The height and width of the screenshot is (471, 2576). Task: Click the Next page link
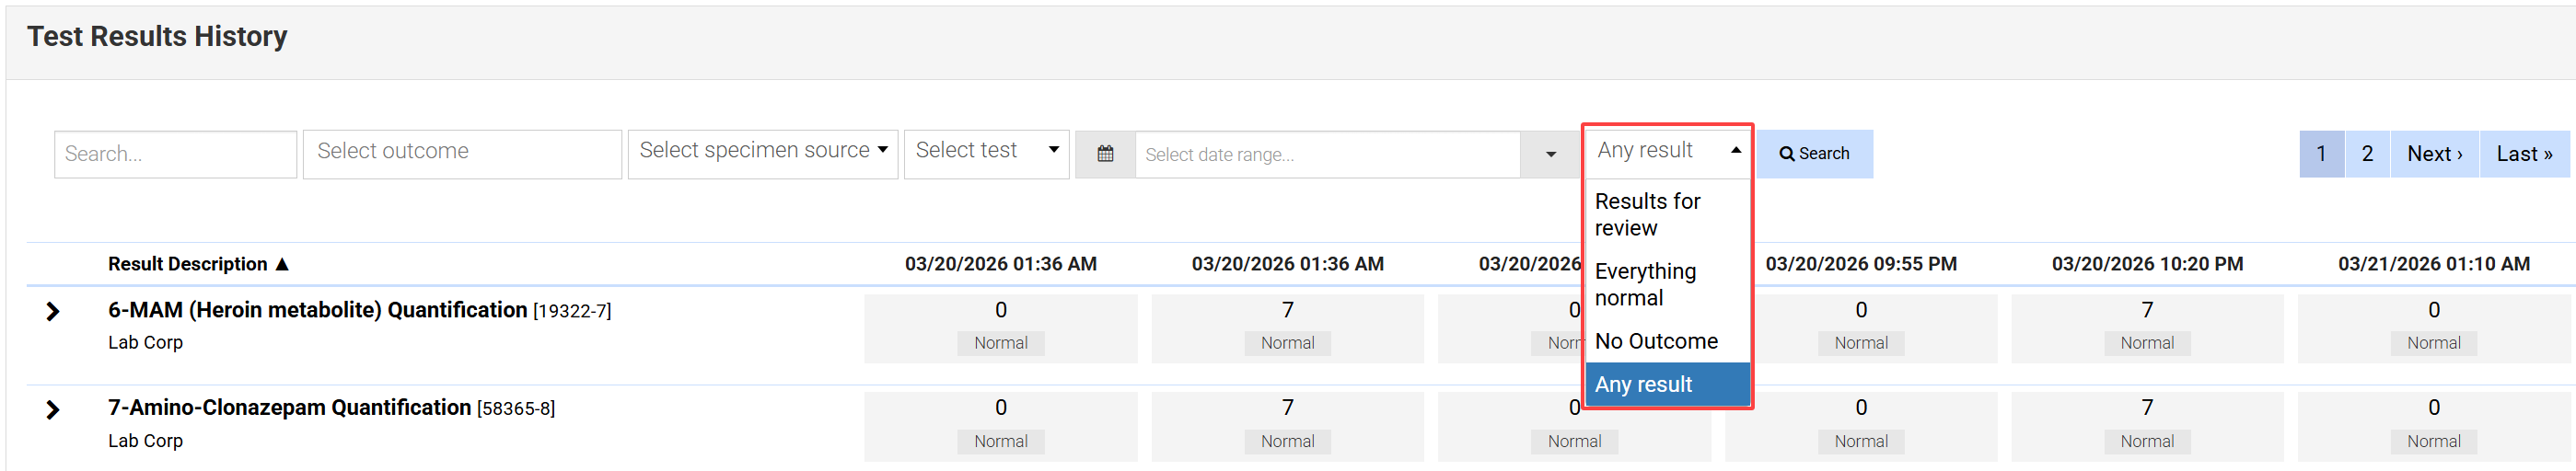click(x=2433, y=154)
